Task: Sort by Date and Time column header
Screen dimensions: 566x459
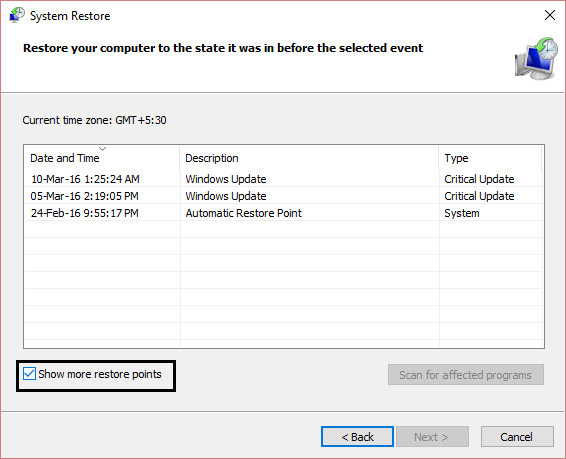Action: tap(101, 158)
